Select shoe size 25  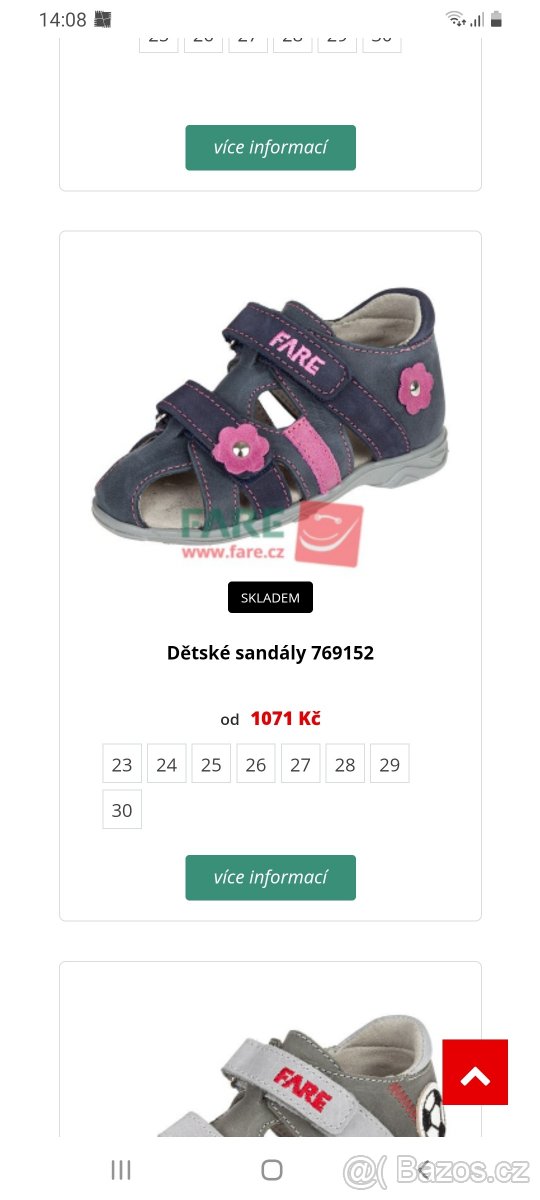pos(211,764)
